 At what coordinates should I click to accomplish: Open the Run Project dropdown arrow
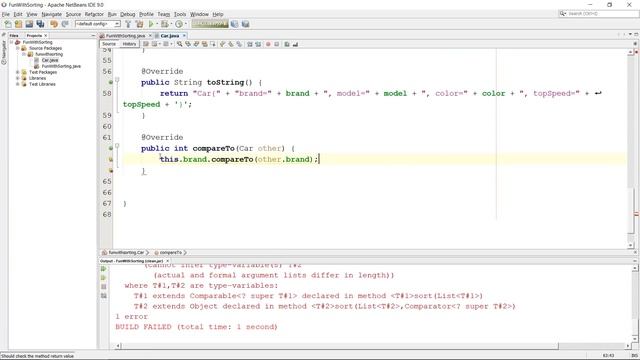157,24
